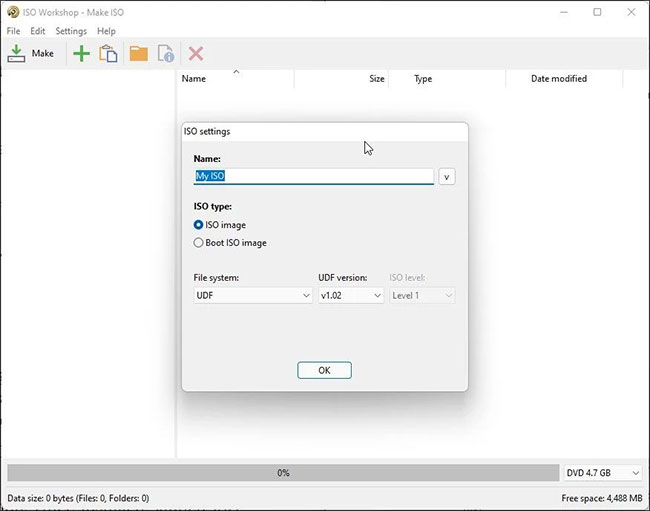This screenshot has height=511, width=650.
Task: Click the file properties info icon
Action: [166, 53]
